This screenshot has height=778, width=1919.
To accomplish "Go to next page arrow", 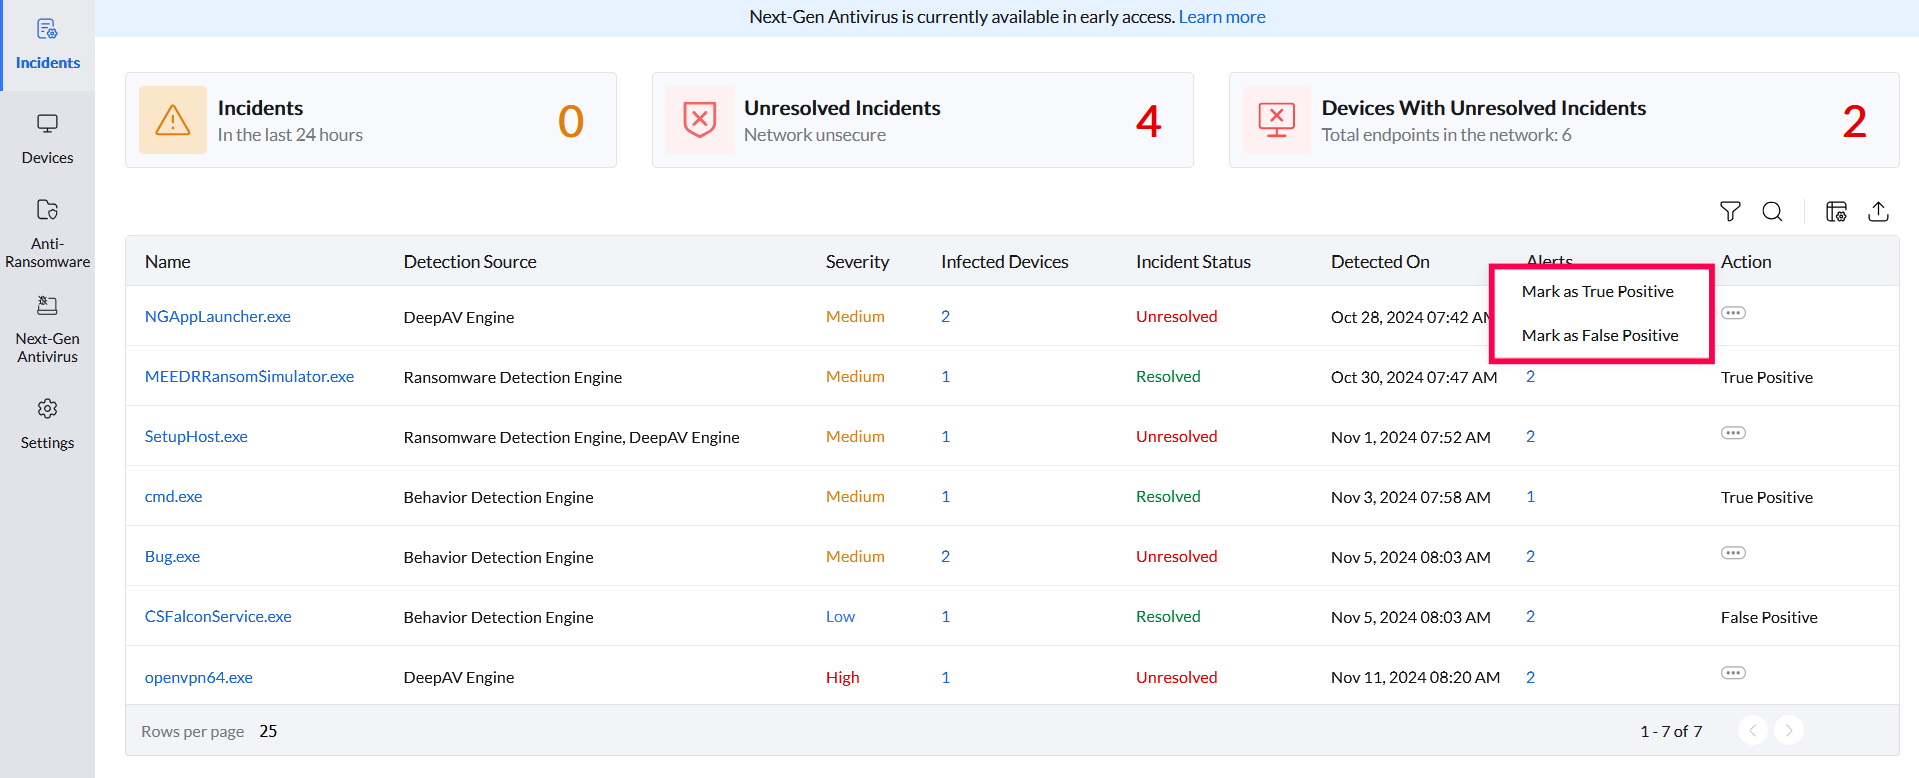I will (1788, 730).
